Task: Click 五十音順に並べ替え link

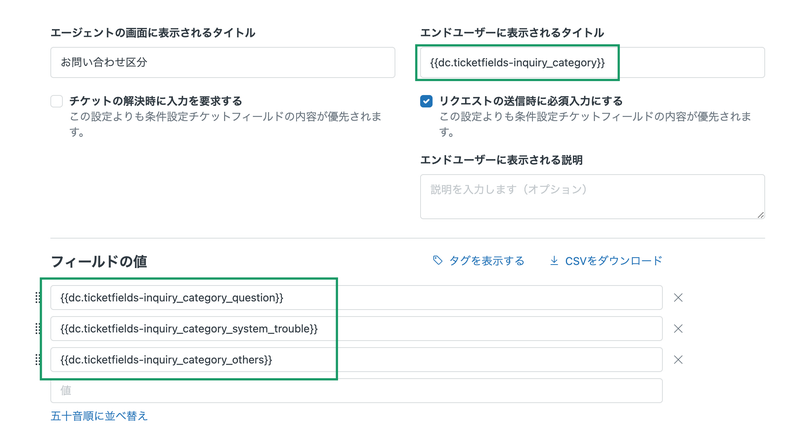Action: point(99,416)
